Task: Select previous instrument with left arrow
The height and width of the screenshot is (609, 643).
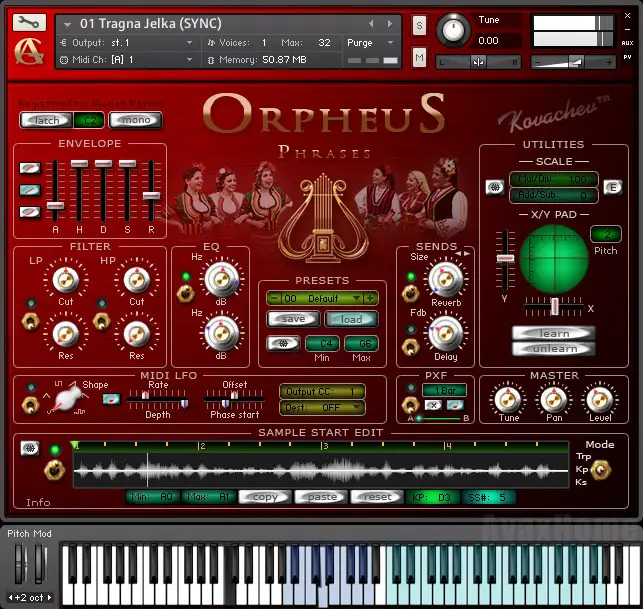Action: pyautogui.click(x=371, y=24)
